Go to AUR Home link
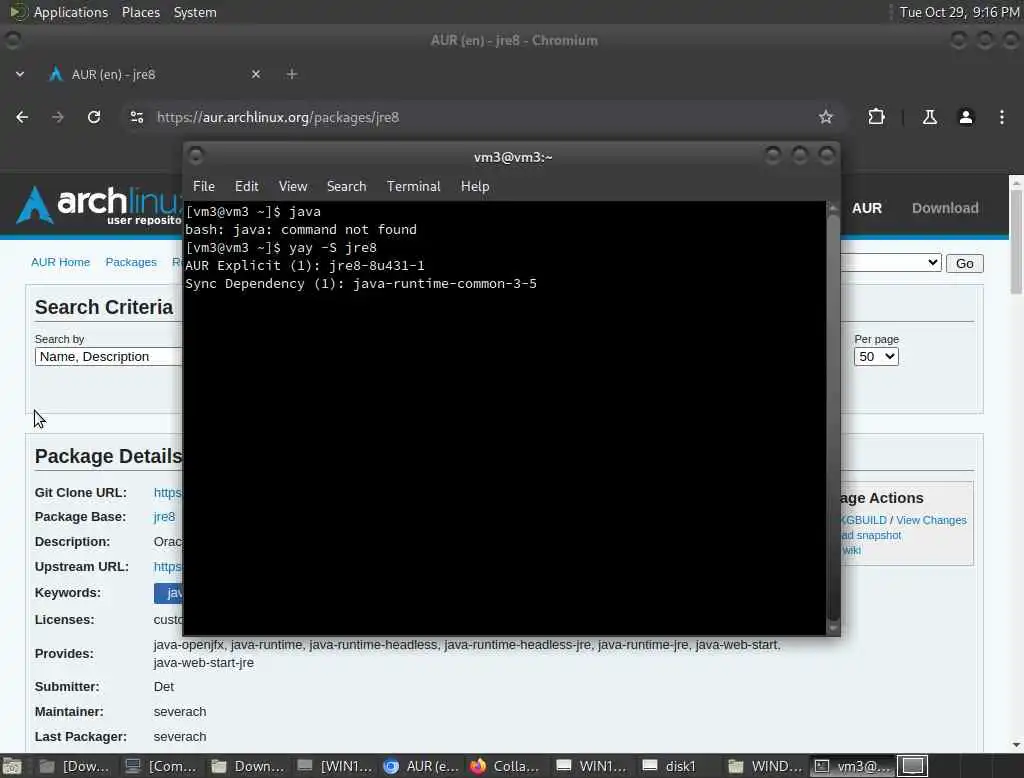 [61, 262]
